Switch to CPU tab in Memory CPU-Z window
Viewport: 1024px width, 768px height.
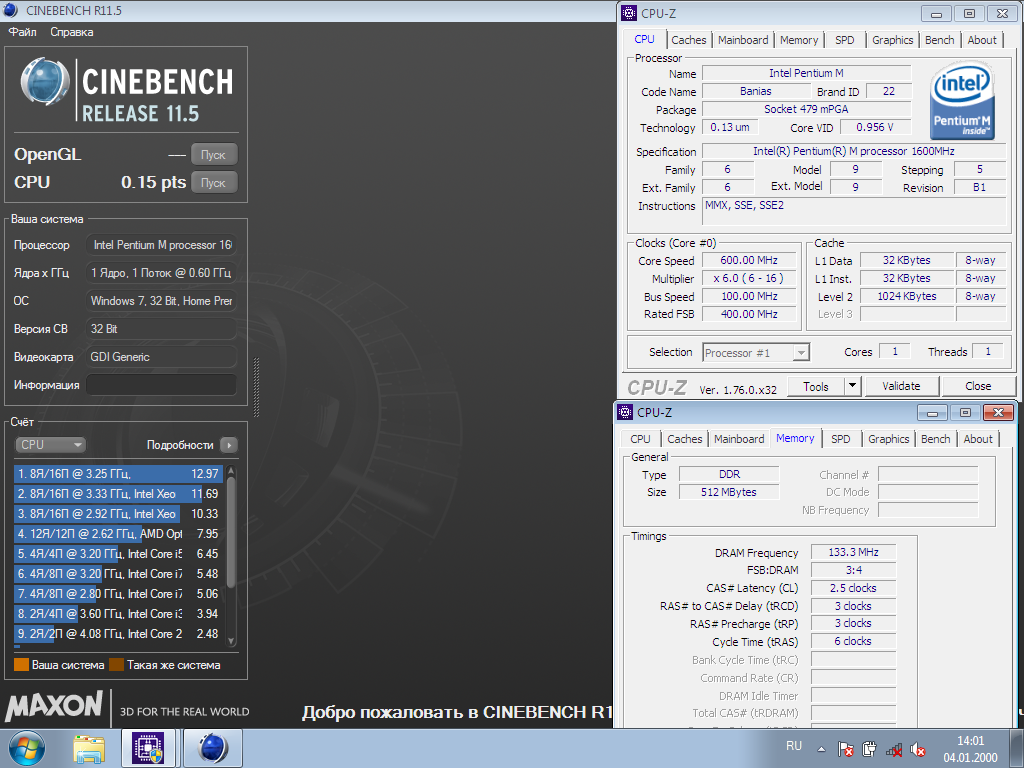point(640,439)
